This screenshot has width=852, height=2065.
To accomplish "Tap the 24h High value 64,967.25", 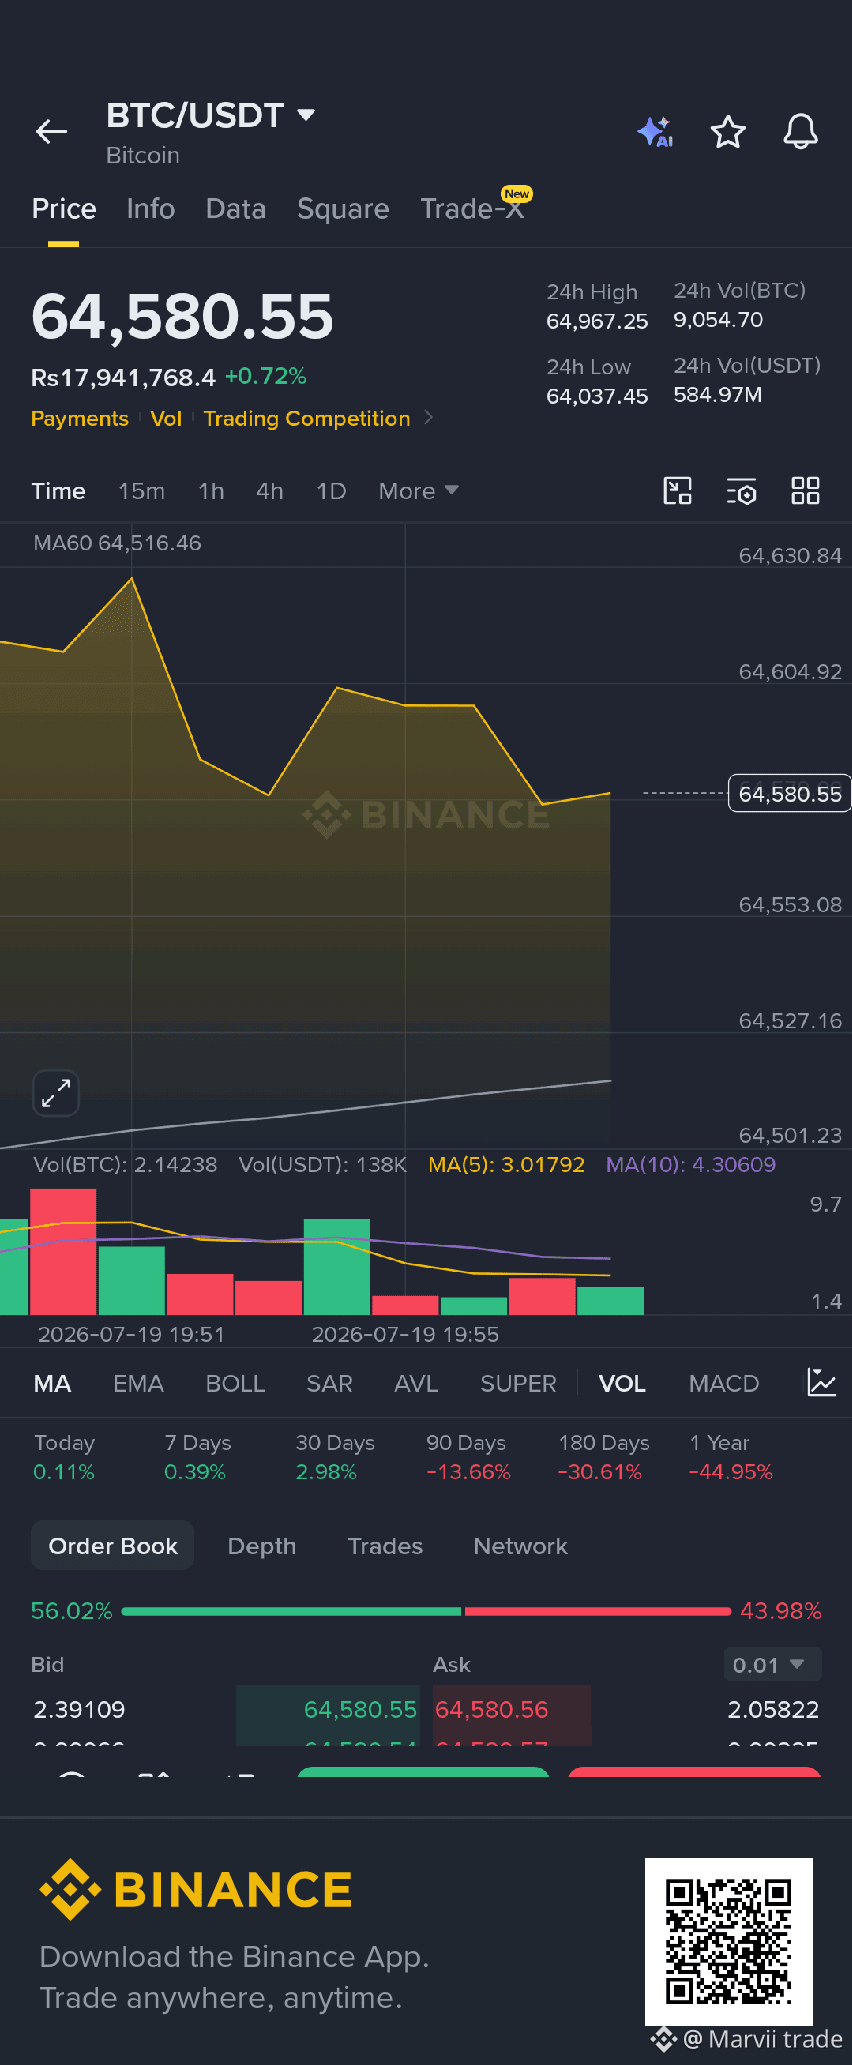I will [597, 321].
